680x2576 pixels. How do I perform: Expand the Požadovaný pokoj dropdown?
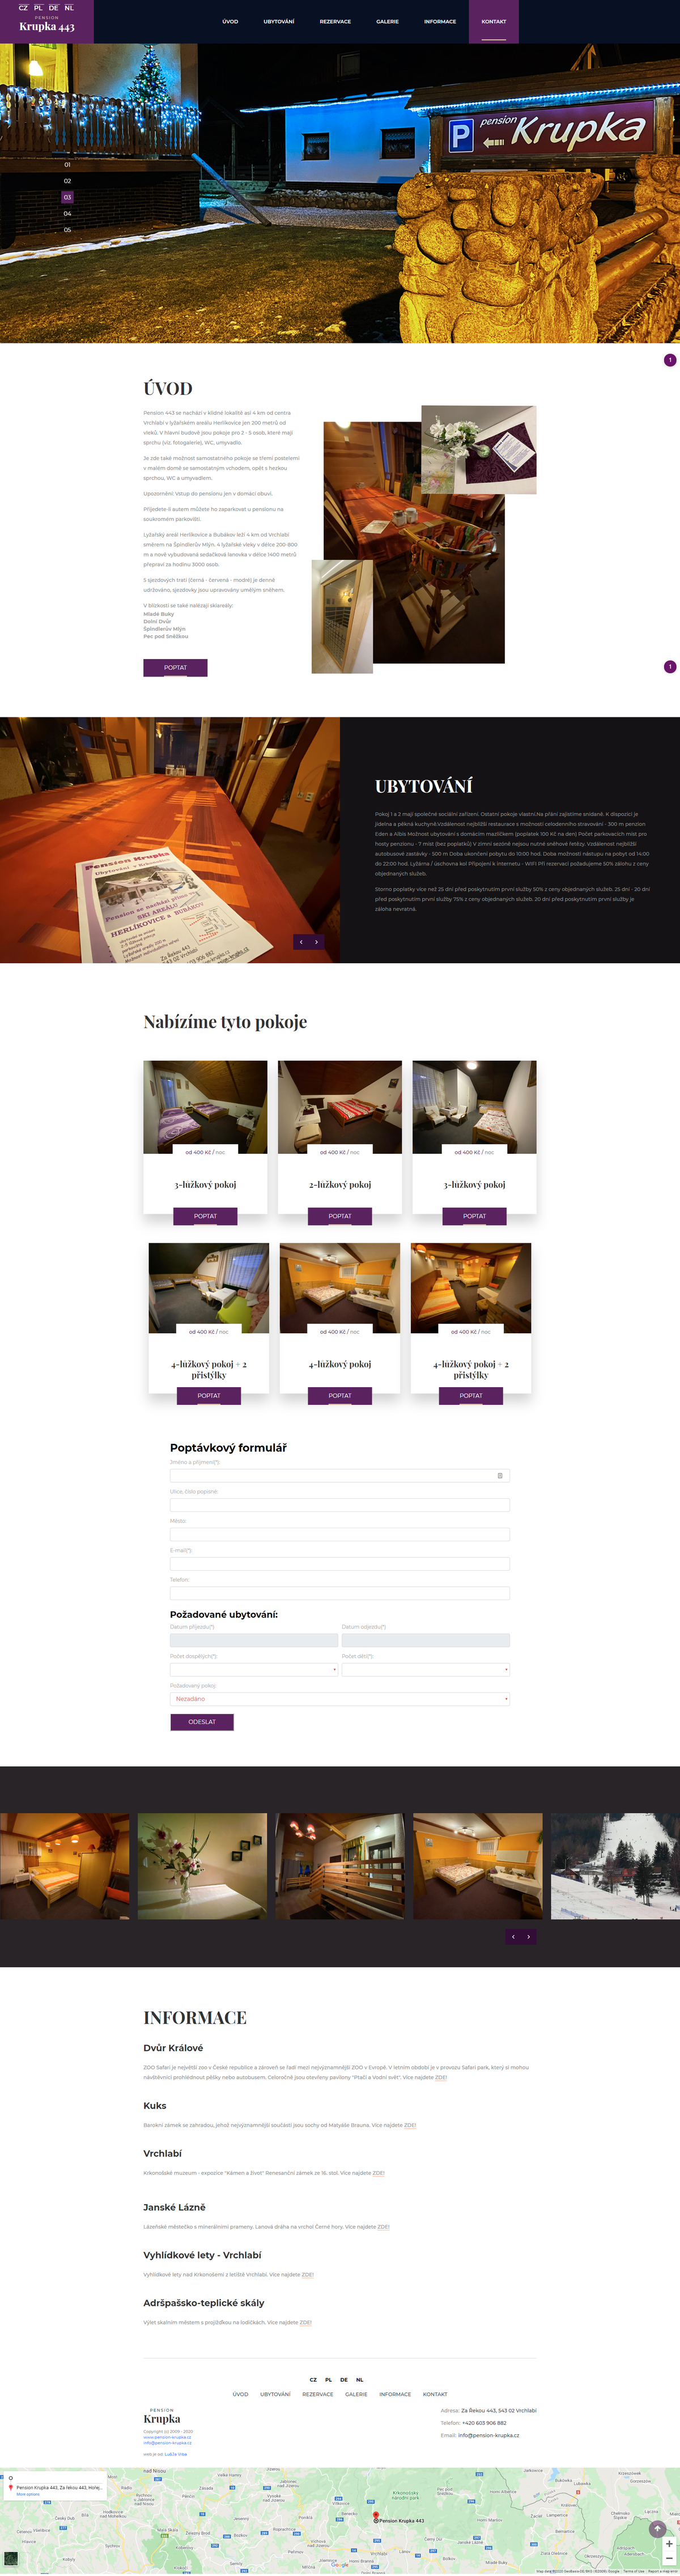pyautogui.click(x=340, y=1698)
